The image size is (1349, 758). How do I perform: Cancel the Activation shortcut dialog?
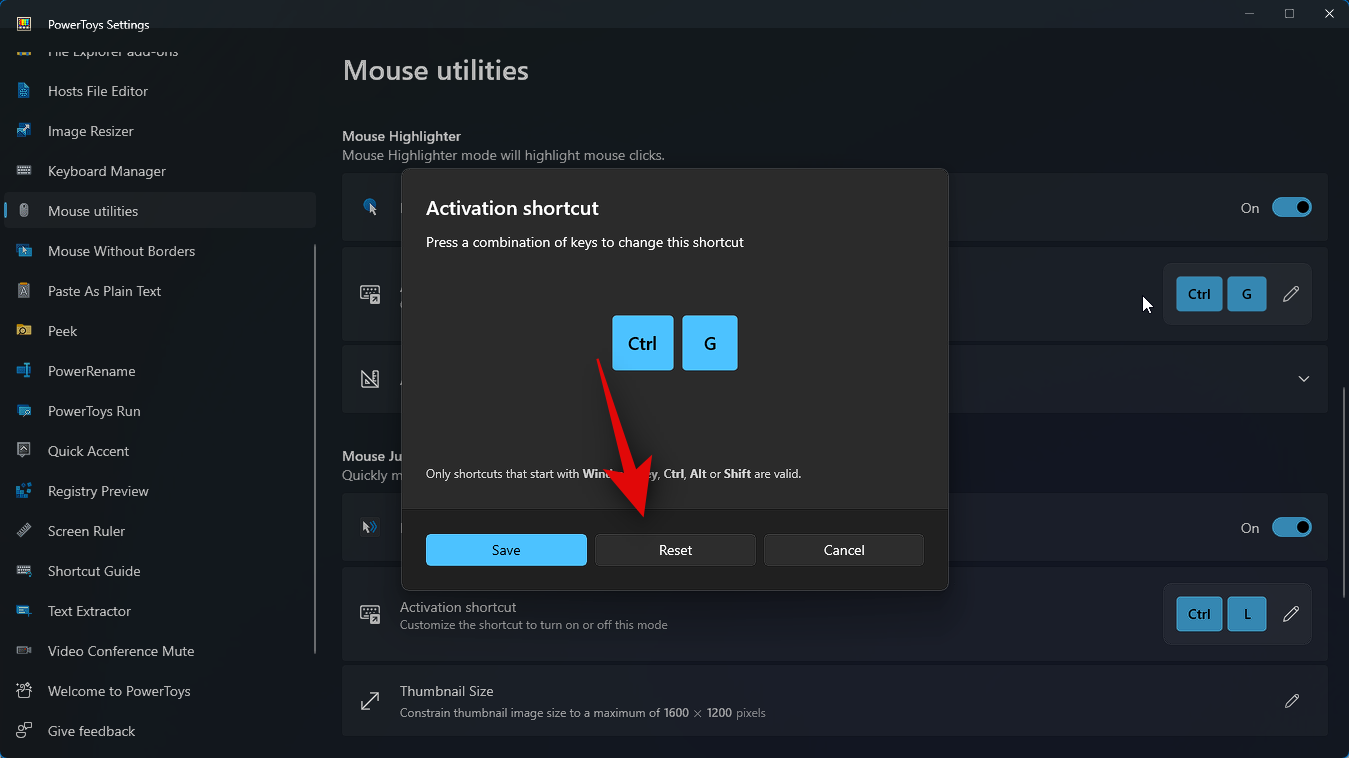[x=844, y=550]
